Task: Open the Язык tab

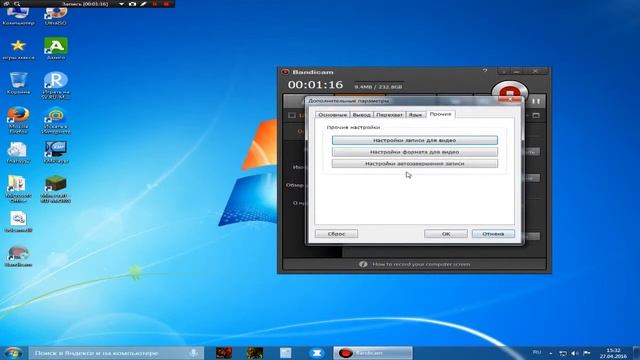Action: tap(416, 115)
